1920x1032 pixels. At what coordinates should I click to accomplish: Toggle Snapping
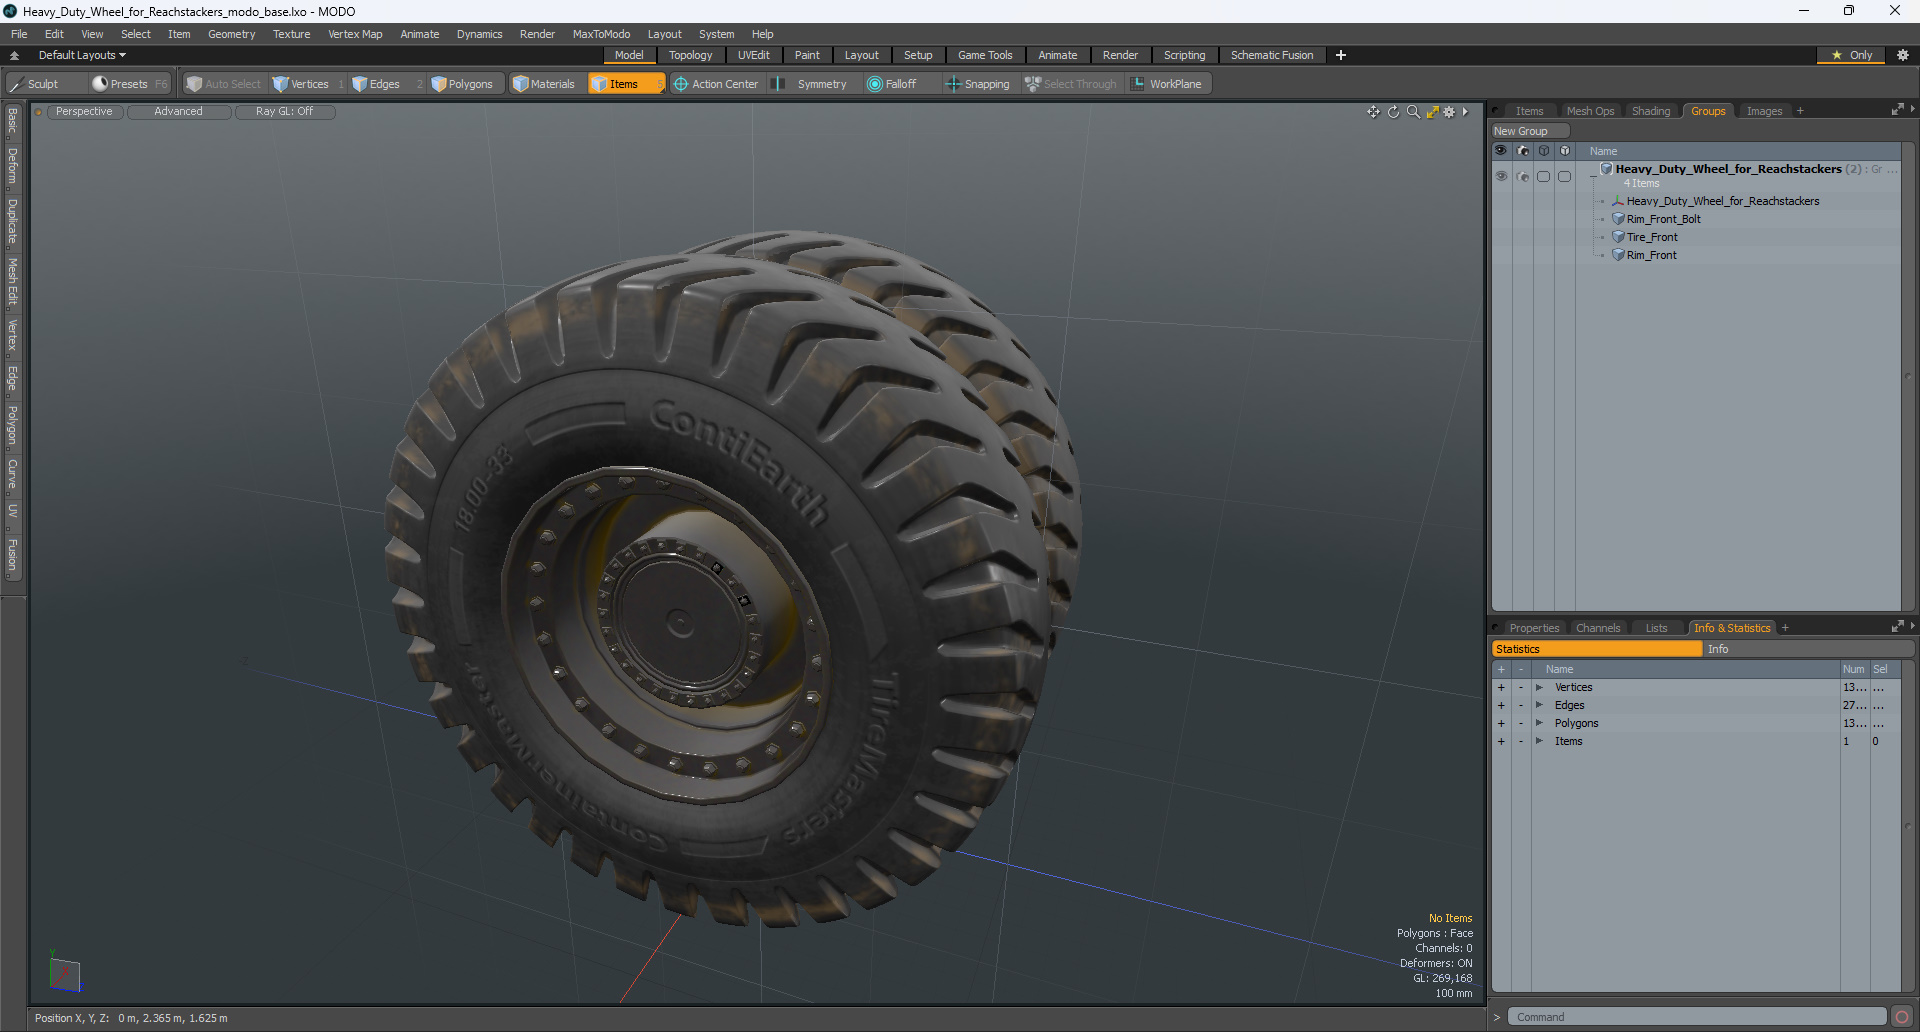[x=978, y=84]
